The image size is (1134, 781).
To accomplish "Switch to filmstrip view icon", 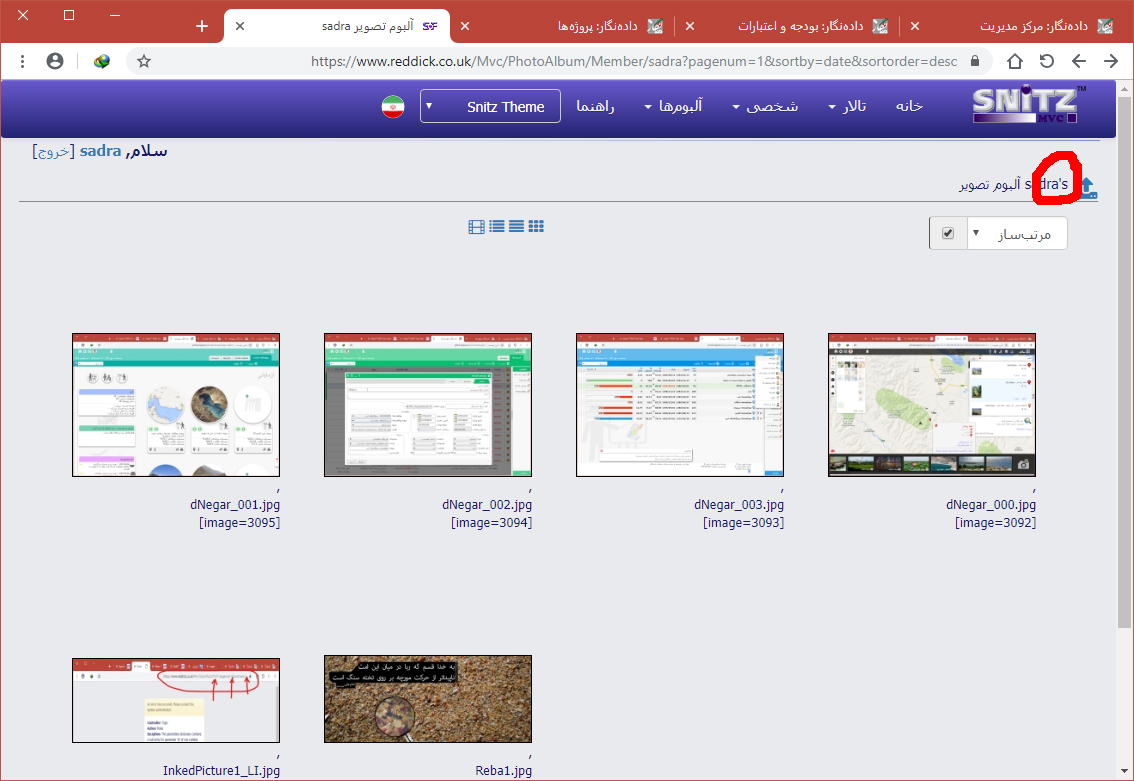I will coord(476,227).
